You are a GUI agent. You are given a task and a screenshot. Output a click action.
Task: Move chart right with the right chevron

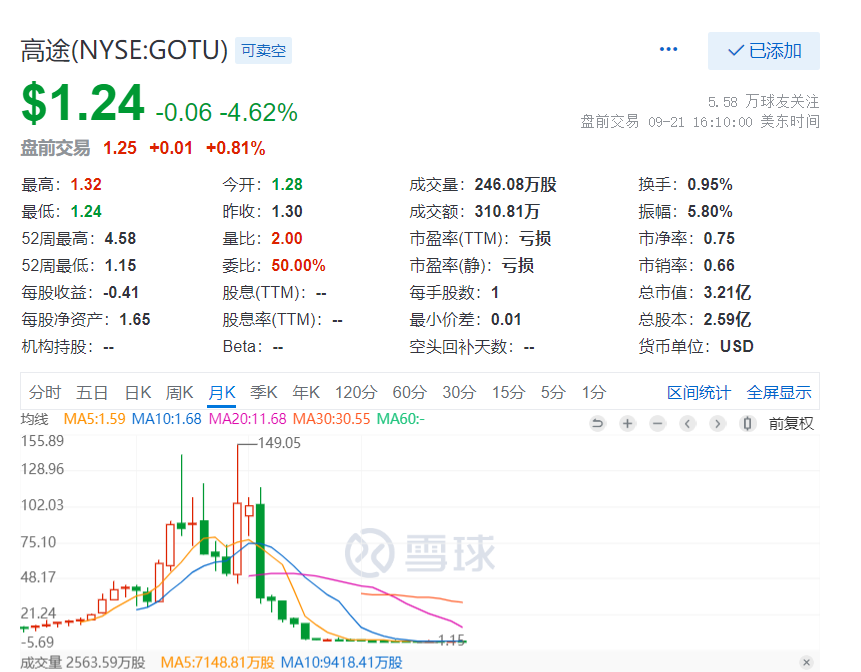[717, 423]
